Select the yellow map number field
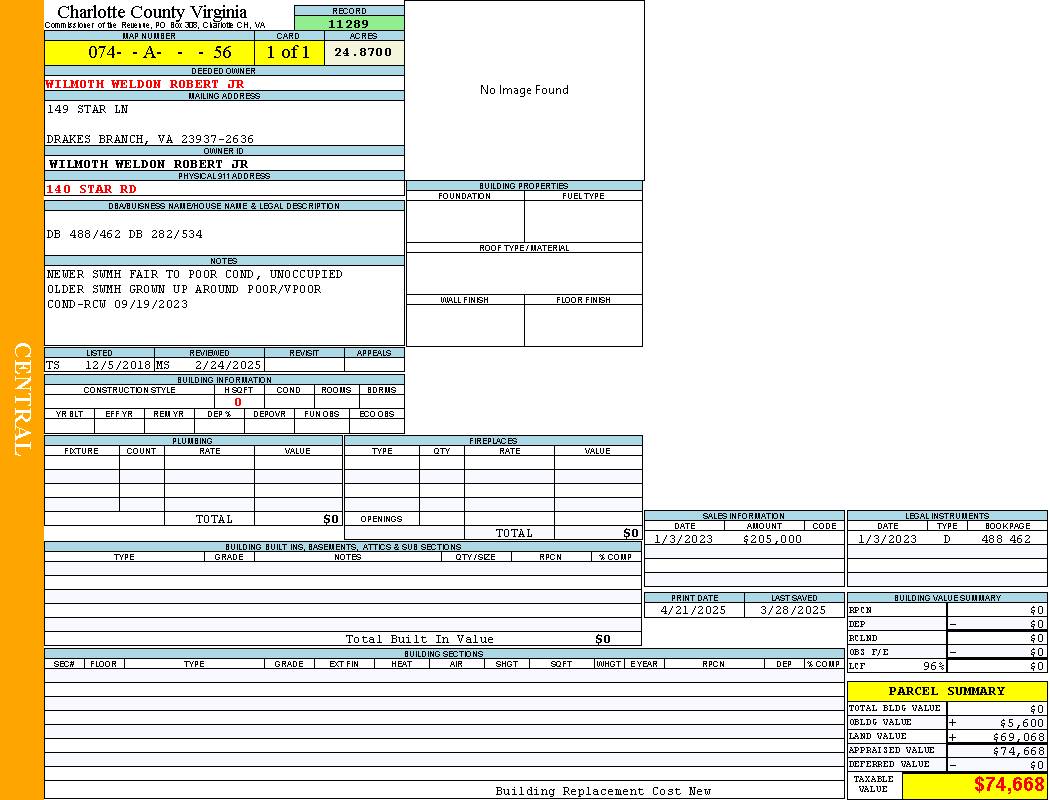 click(149, 53)
